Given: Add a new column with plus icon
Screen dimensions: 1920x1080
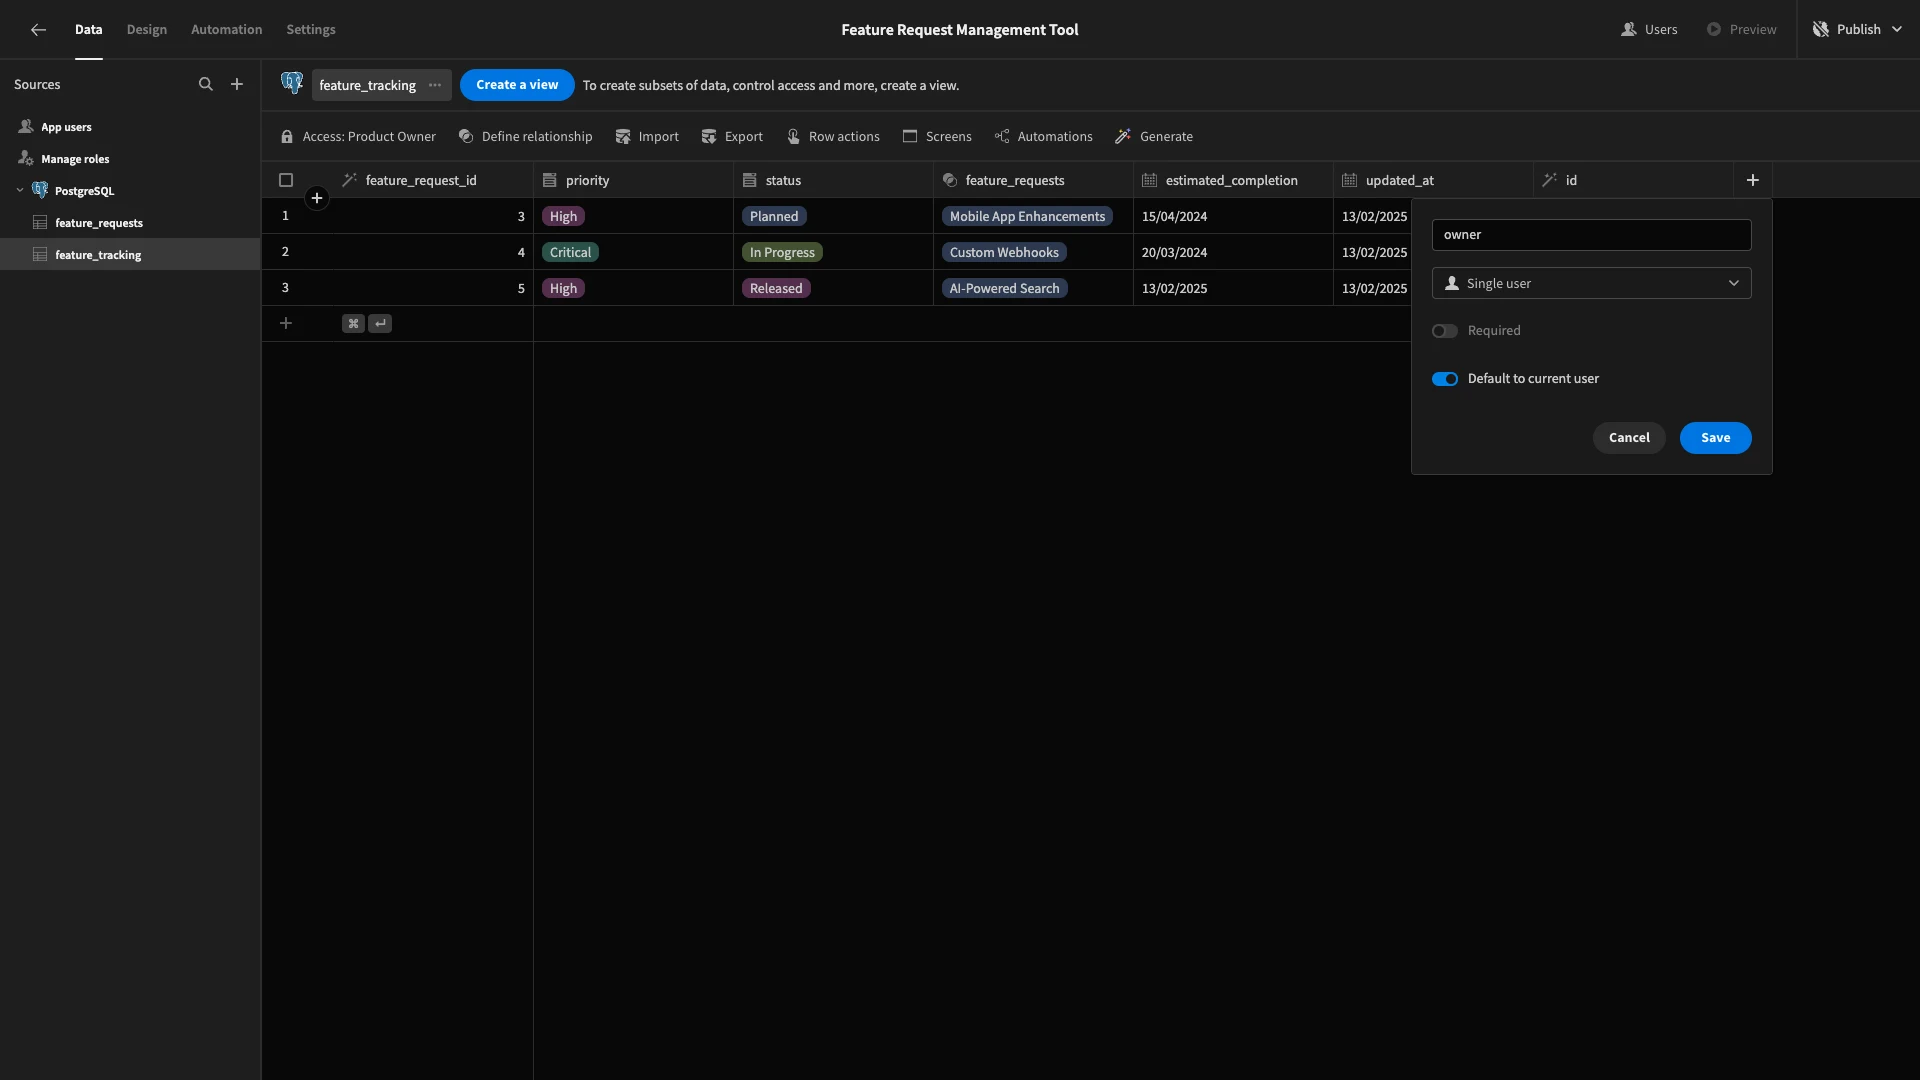Looking at the screenshot, I should [1752, 180].
